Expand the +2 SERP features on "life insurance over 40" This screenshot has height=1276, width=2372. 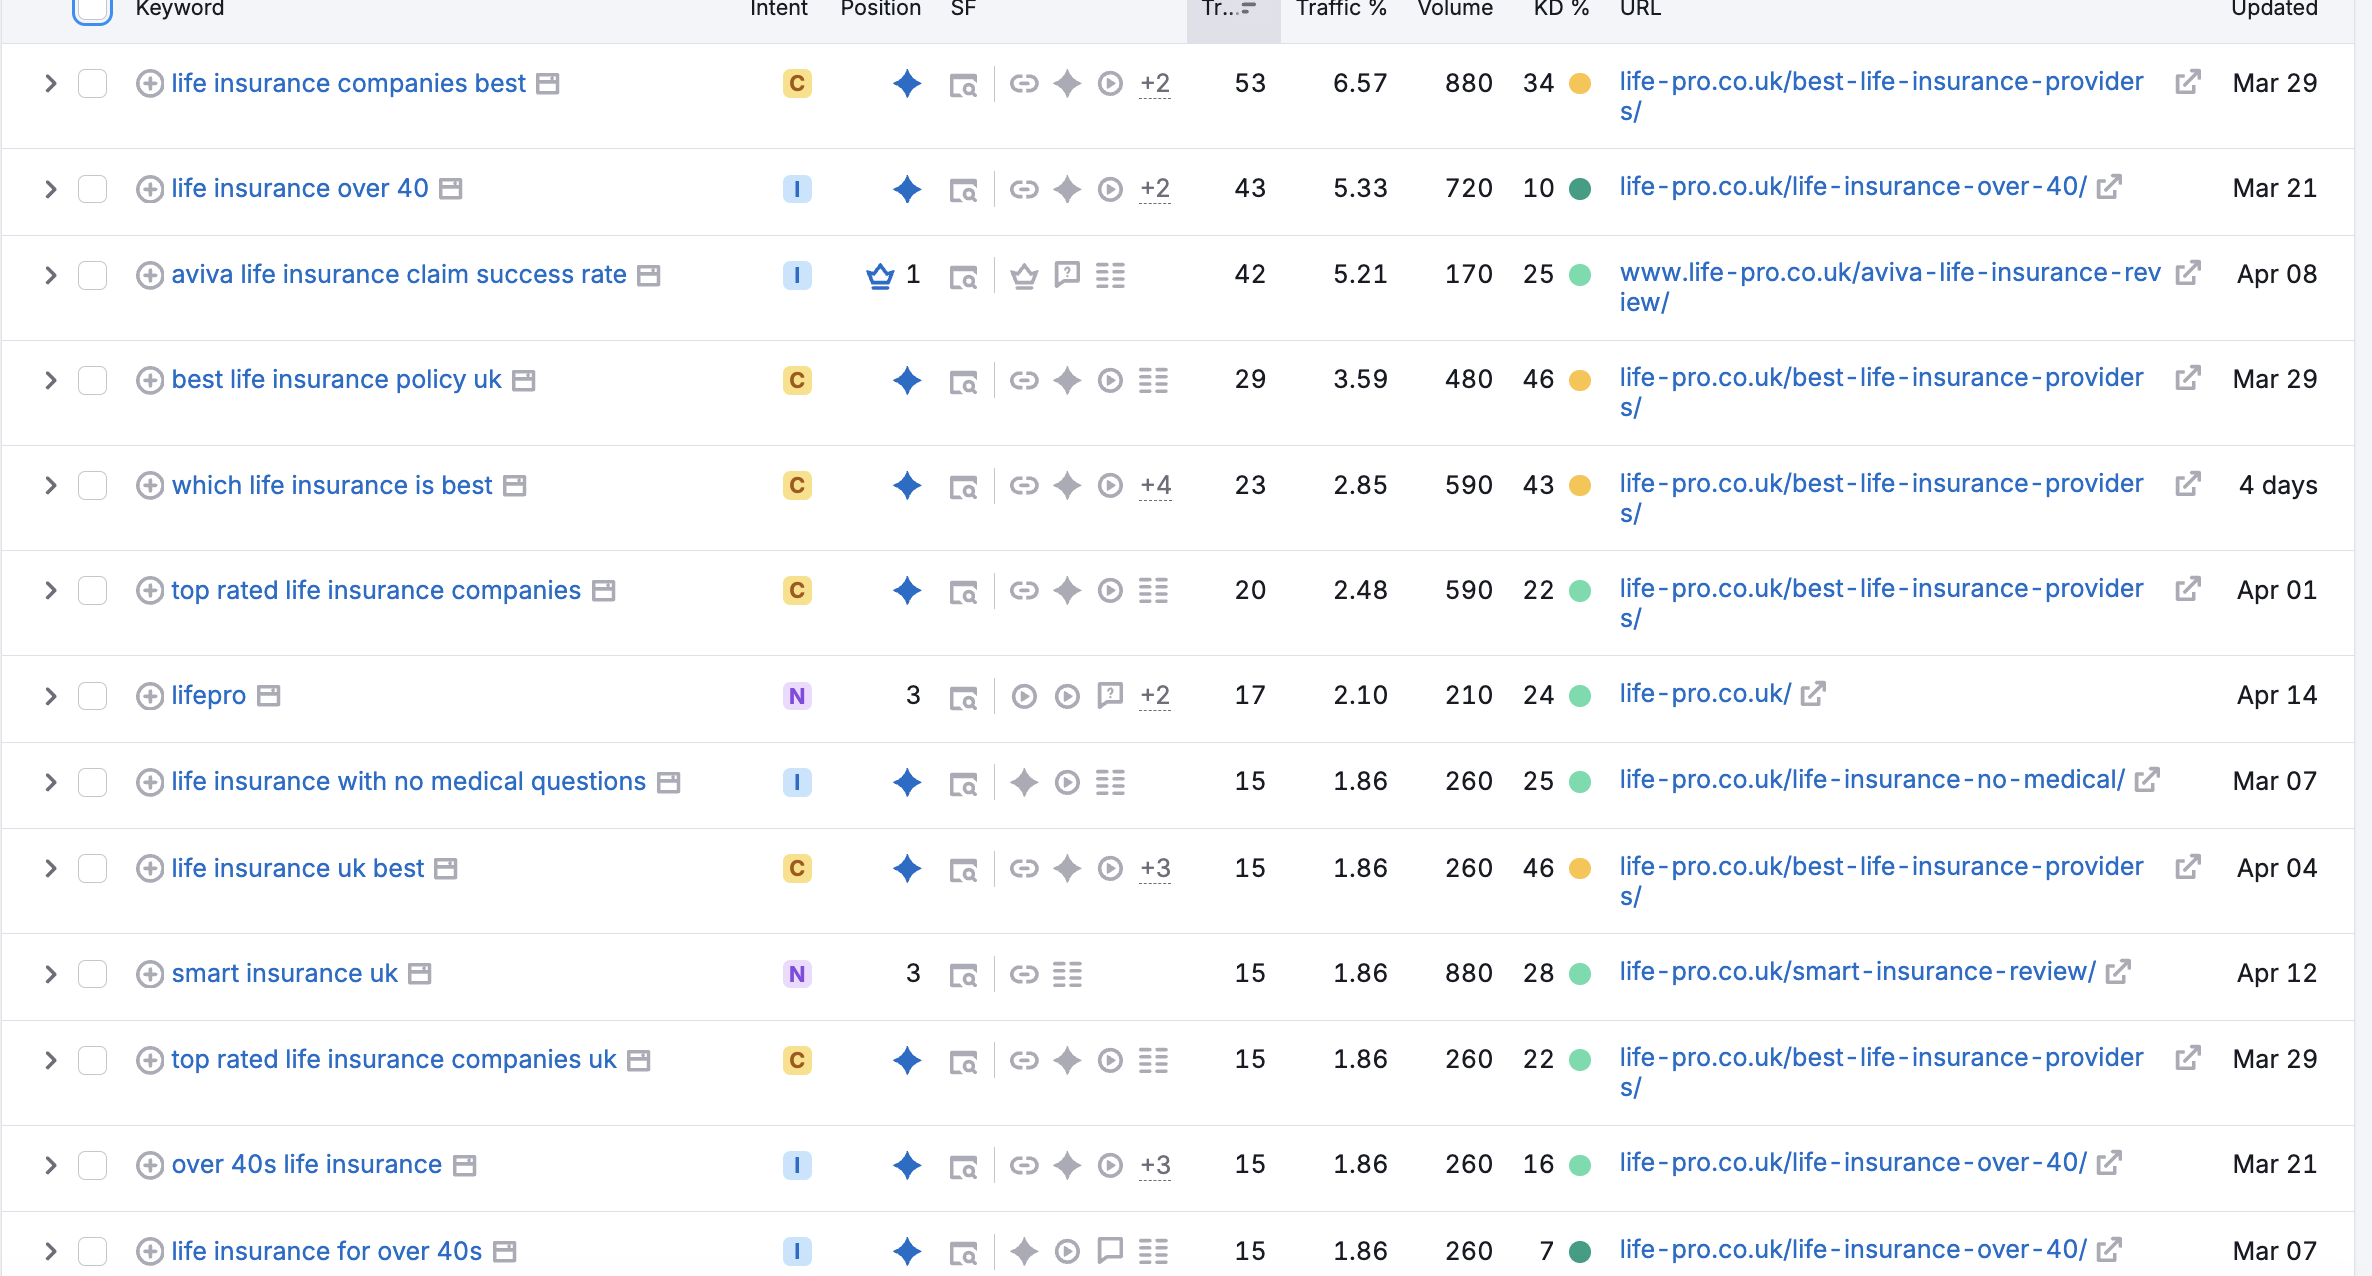point(1154,188)
